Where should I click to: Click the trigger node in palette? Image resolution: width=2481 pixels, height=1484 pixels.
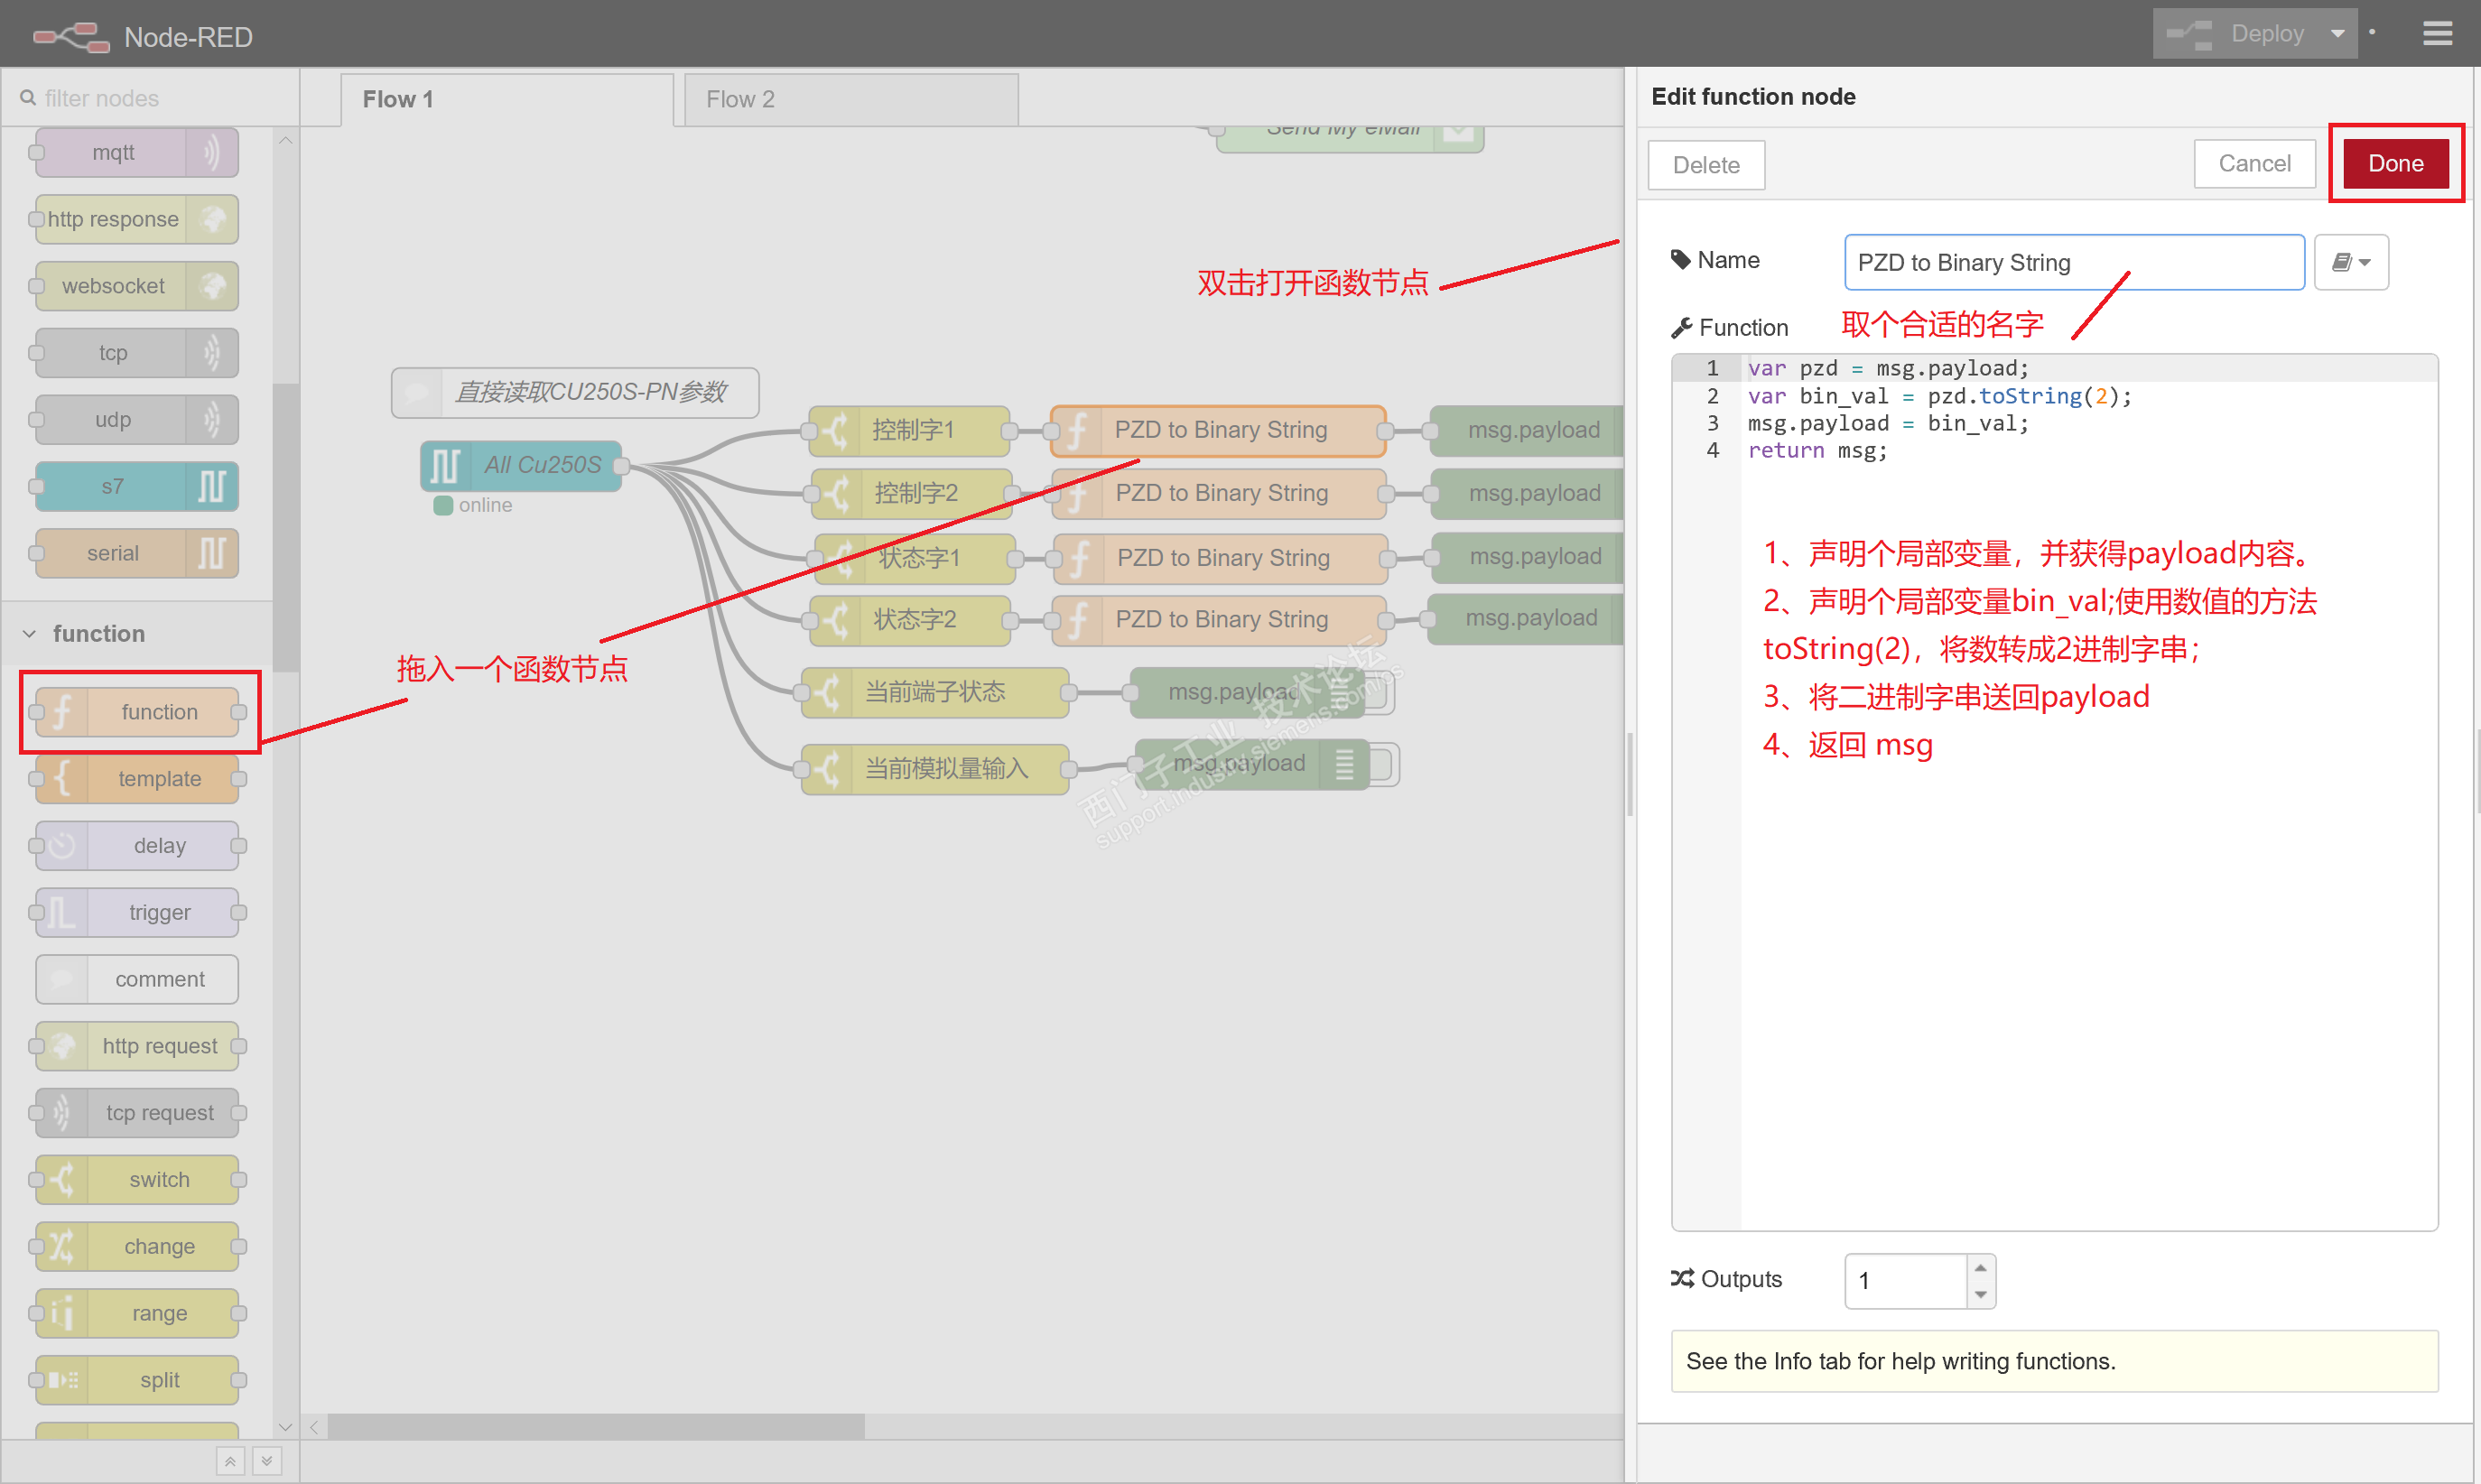[x=159, y=913]
